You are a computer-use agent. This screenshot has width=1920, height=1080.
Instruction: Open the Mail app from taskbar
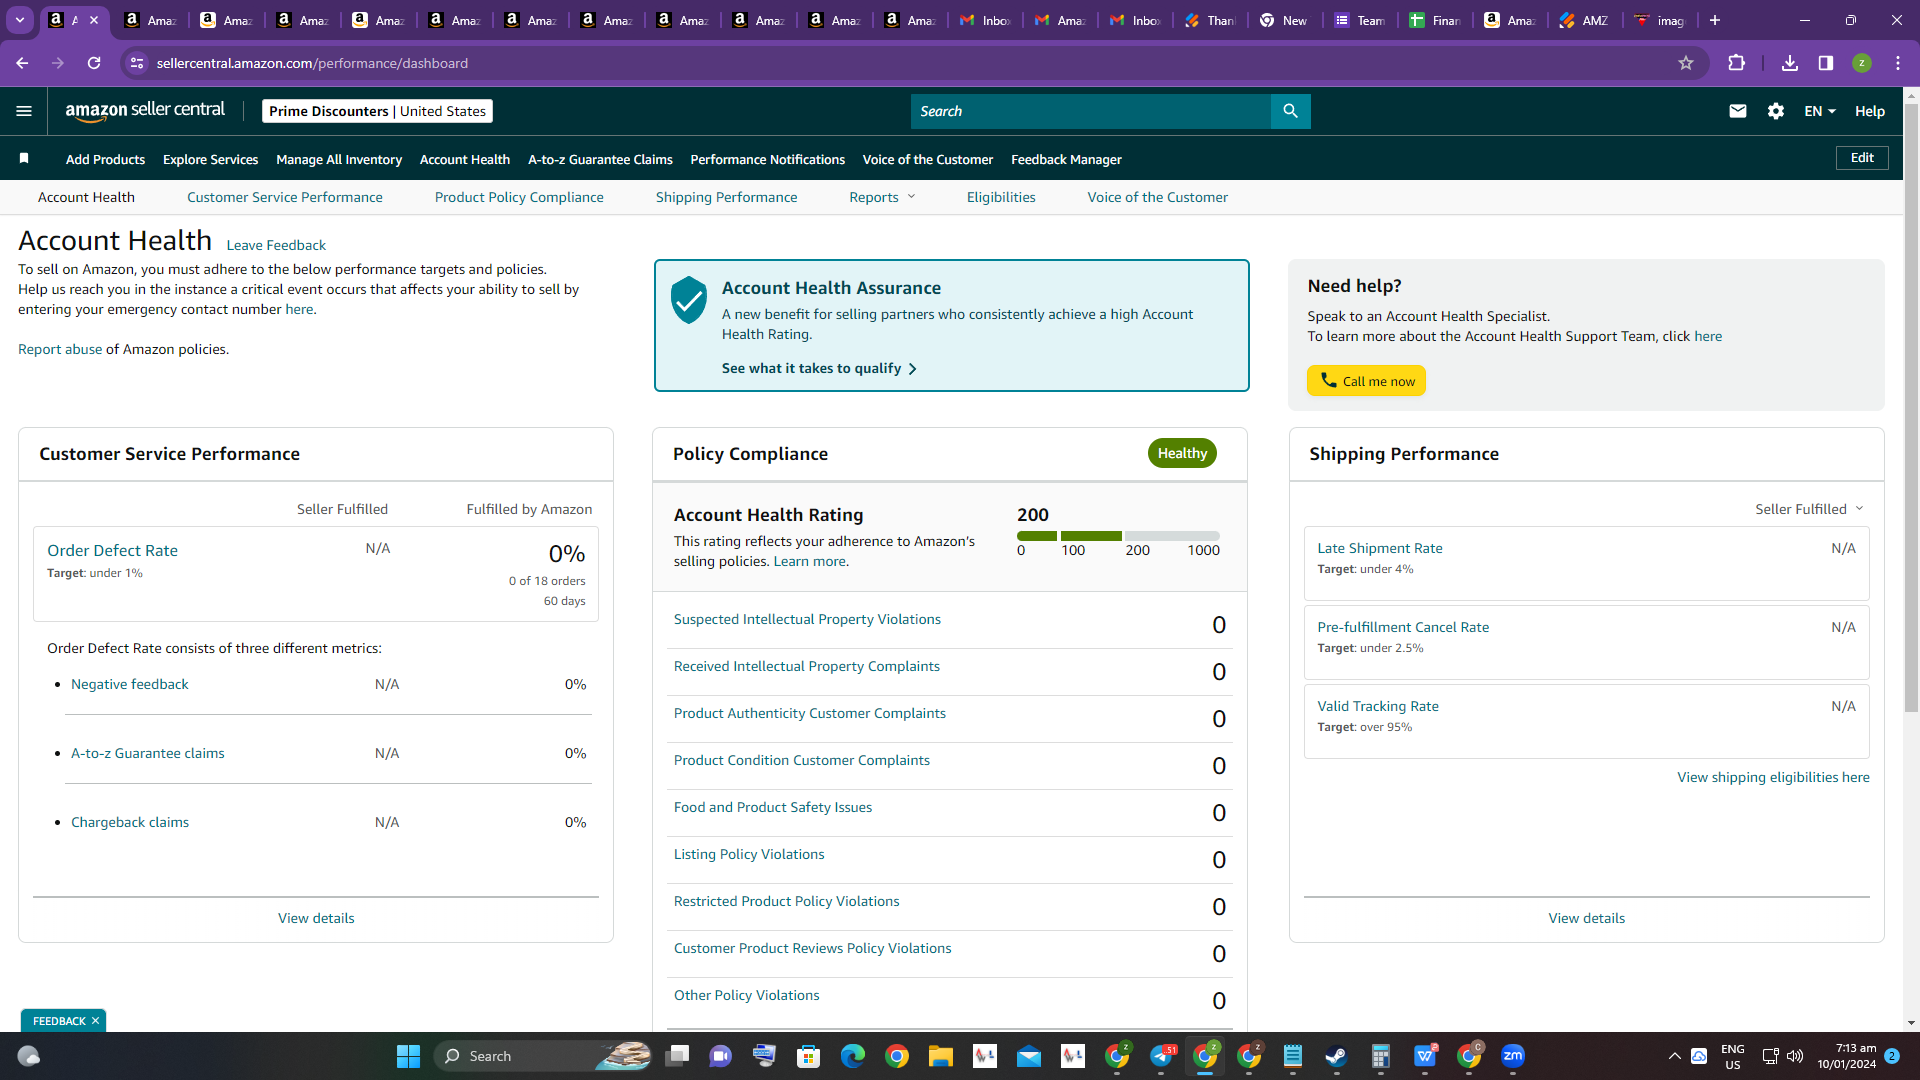point(1029,1056)
